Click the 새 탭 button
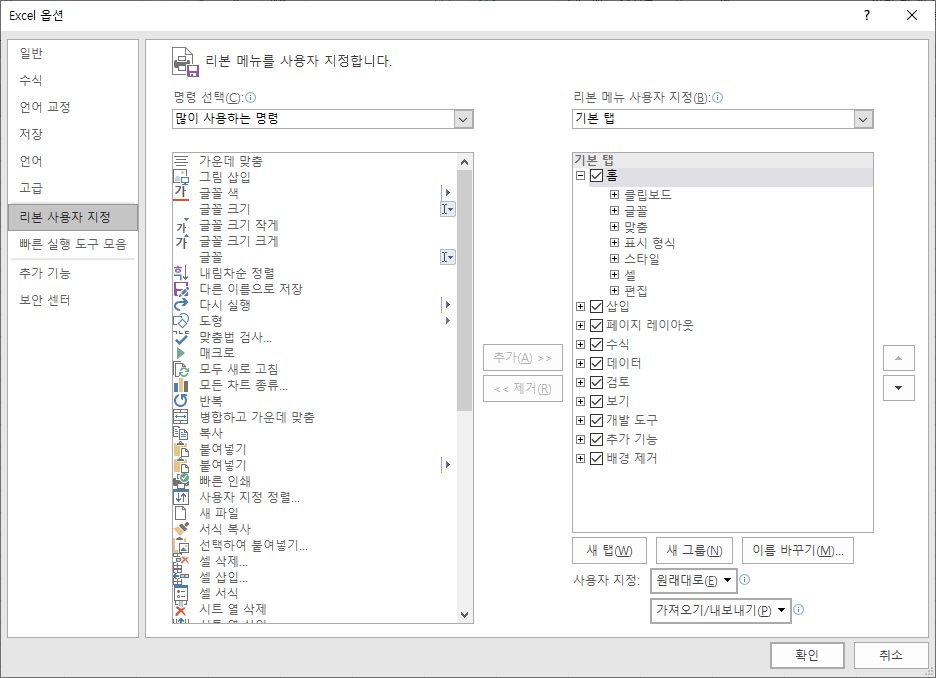 609,550
